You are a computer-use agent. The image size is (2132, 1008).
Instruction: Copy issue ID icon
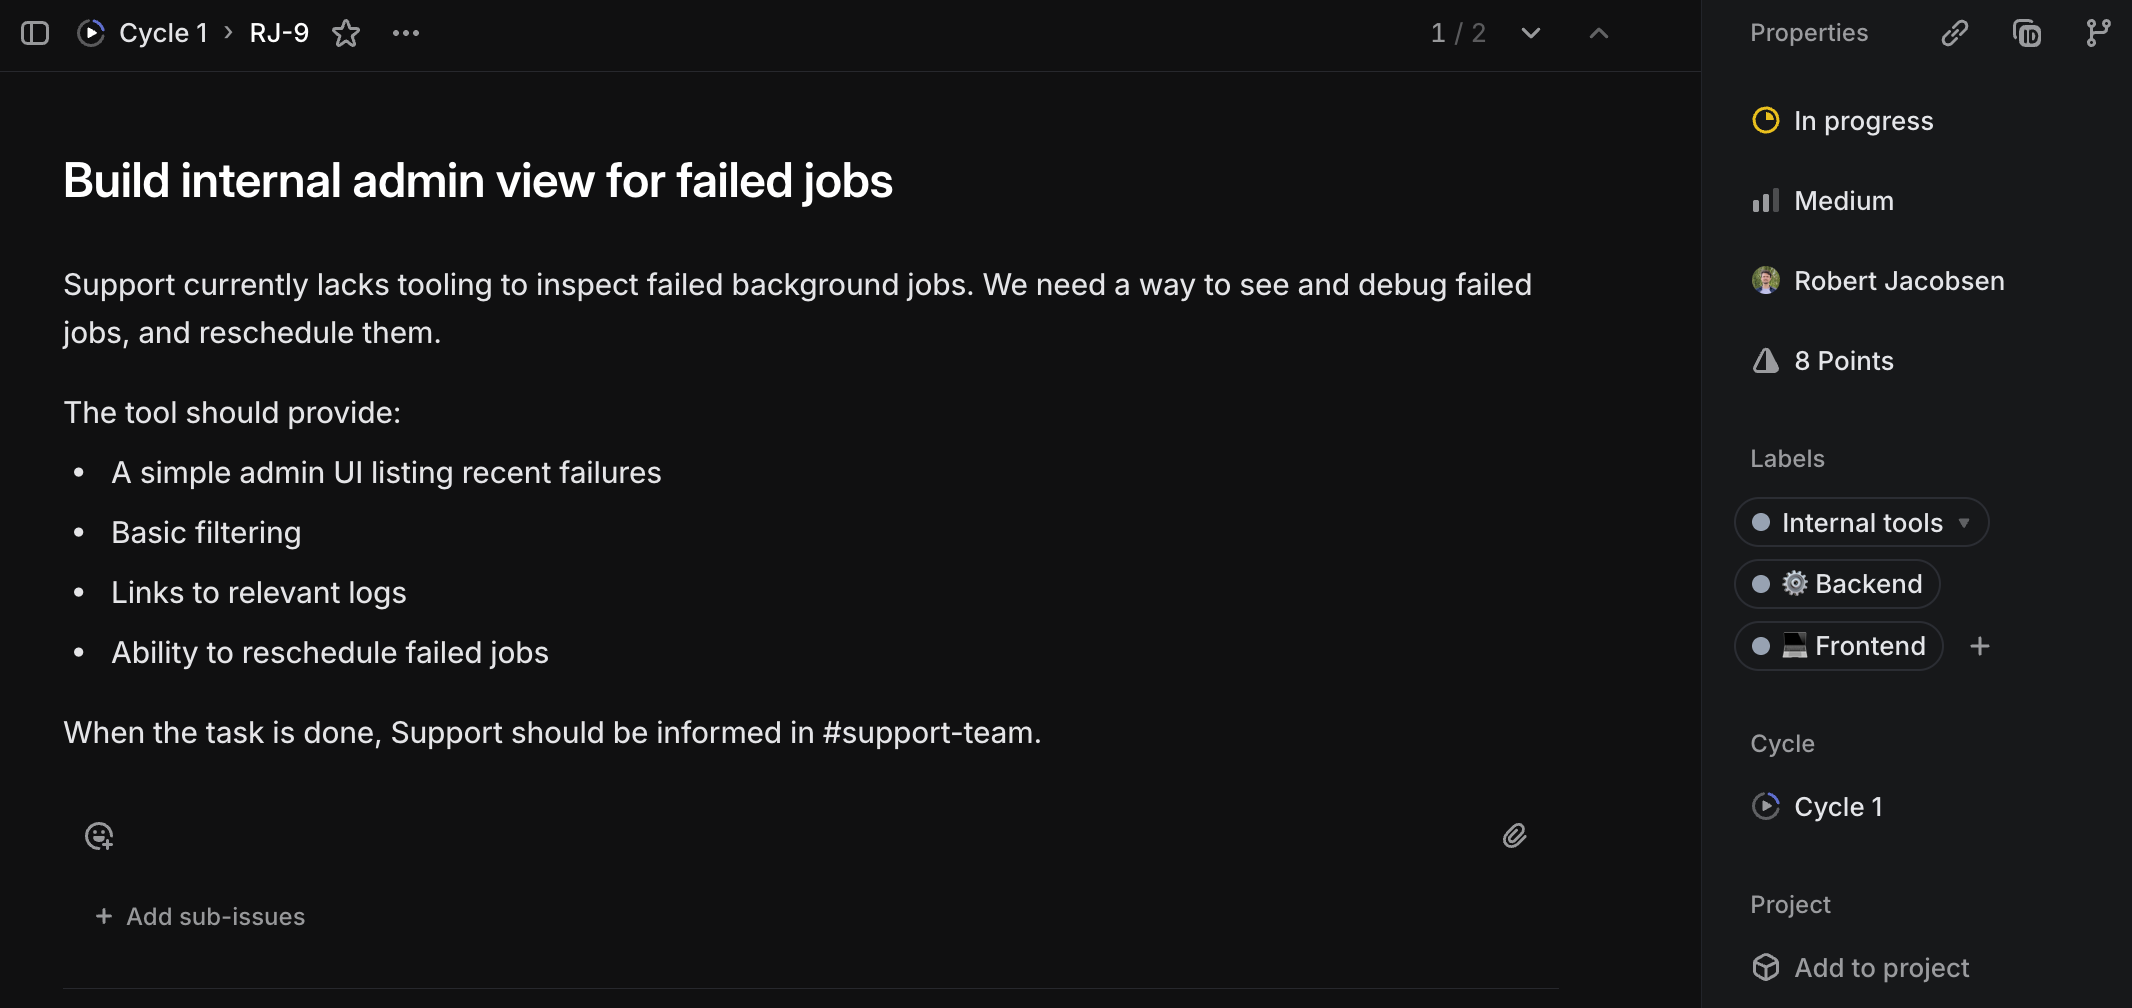(2026, 33)
